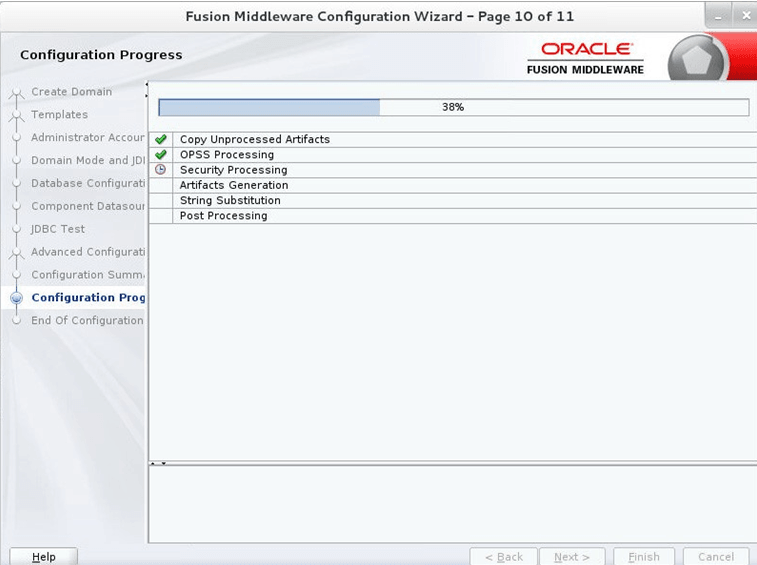The width and height of the screenshot is (757, 565).
Task: Click the Advanced Configuration step node icon
Action: pyautogui.click(x=16, y=253)
